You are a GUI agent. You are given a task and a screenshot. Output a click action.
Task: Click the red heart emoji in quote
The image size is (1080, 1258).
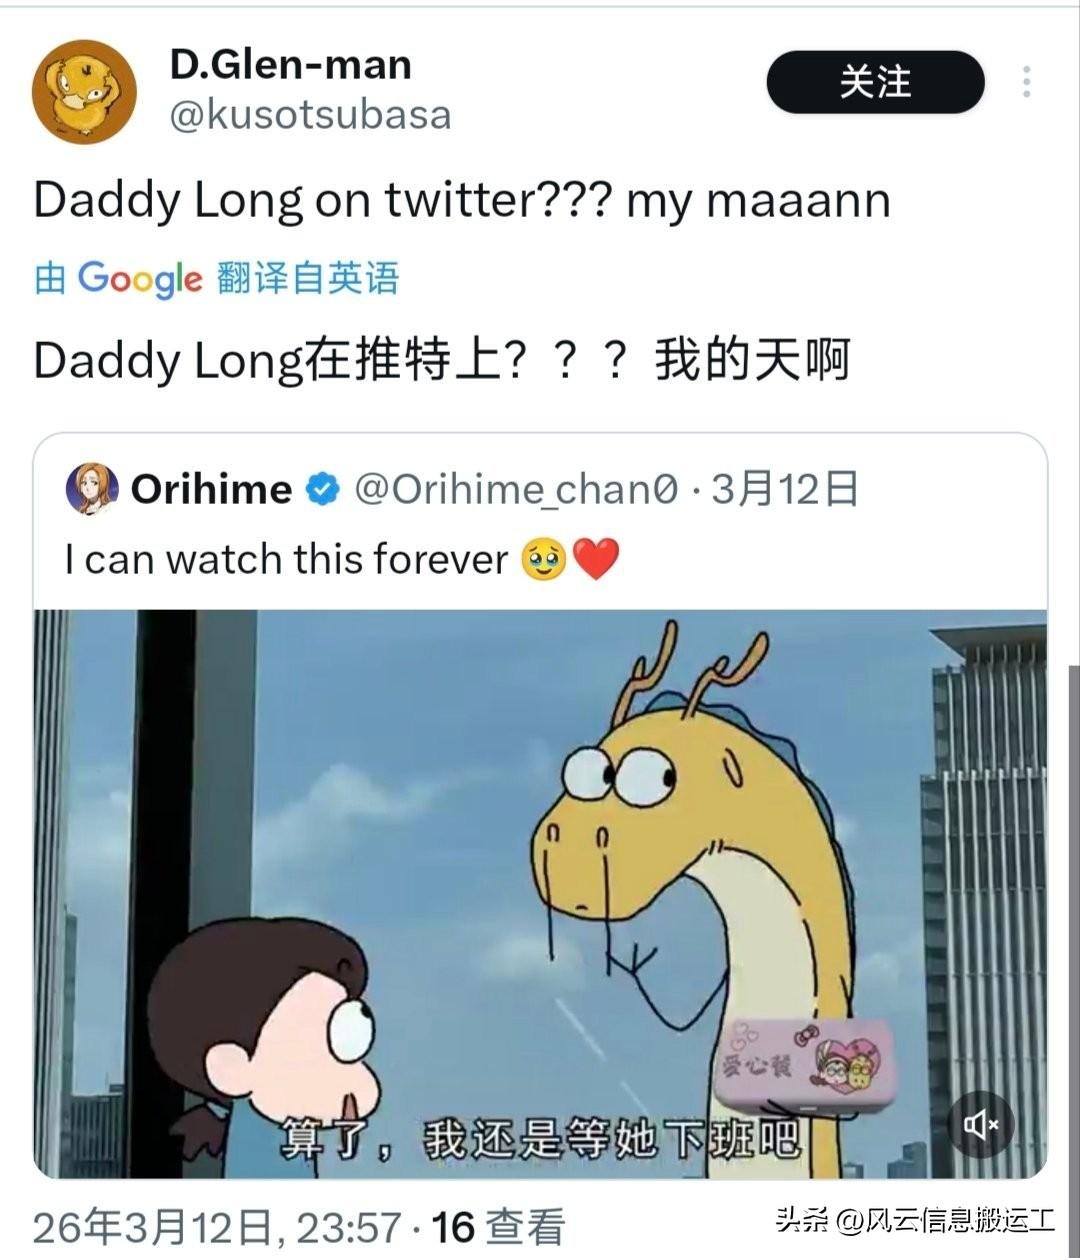coord(597,560)
